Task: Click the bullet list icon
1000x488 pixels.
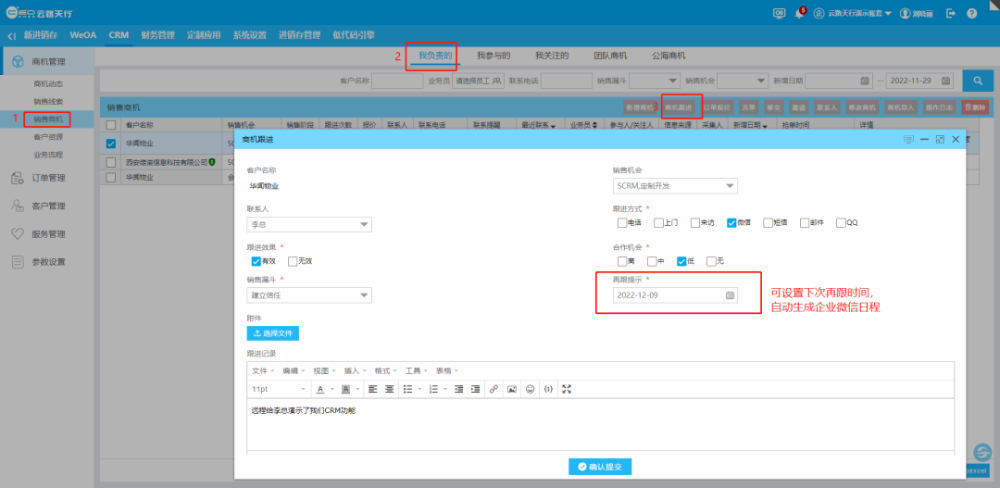Action: [x=408, y=389]
